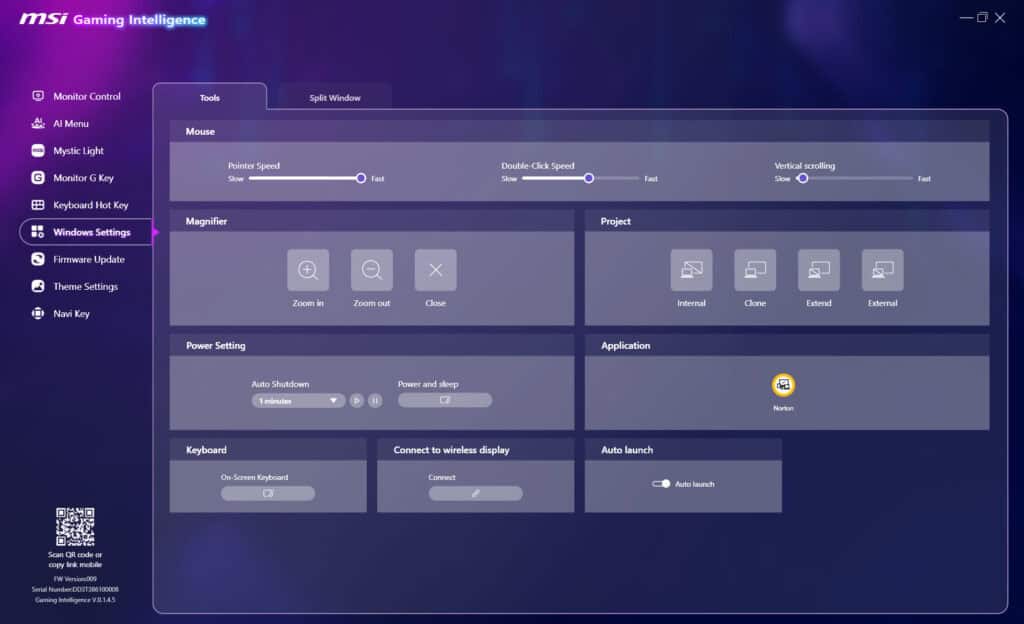The width and height of the screenshot is (1024, 624).
Task: Switch to the Split Window tab
Action: tap(335, 98)
